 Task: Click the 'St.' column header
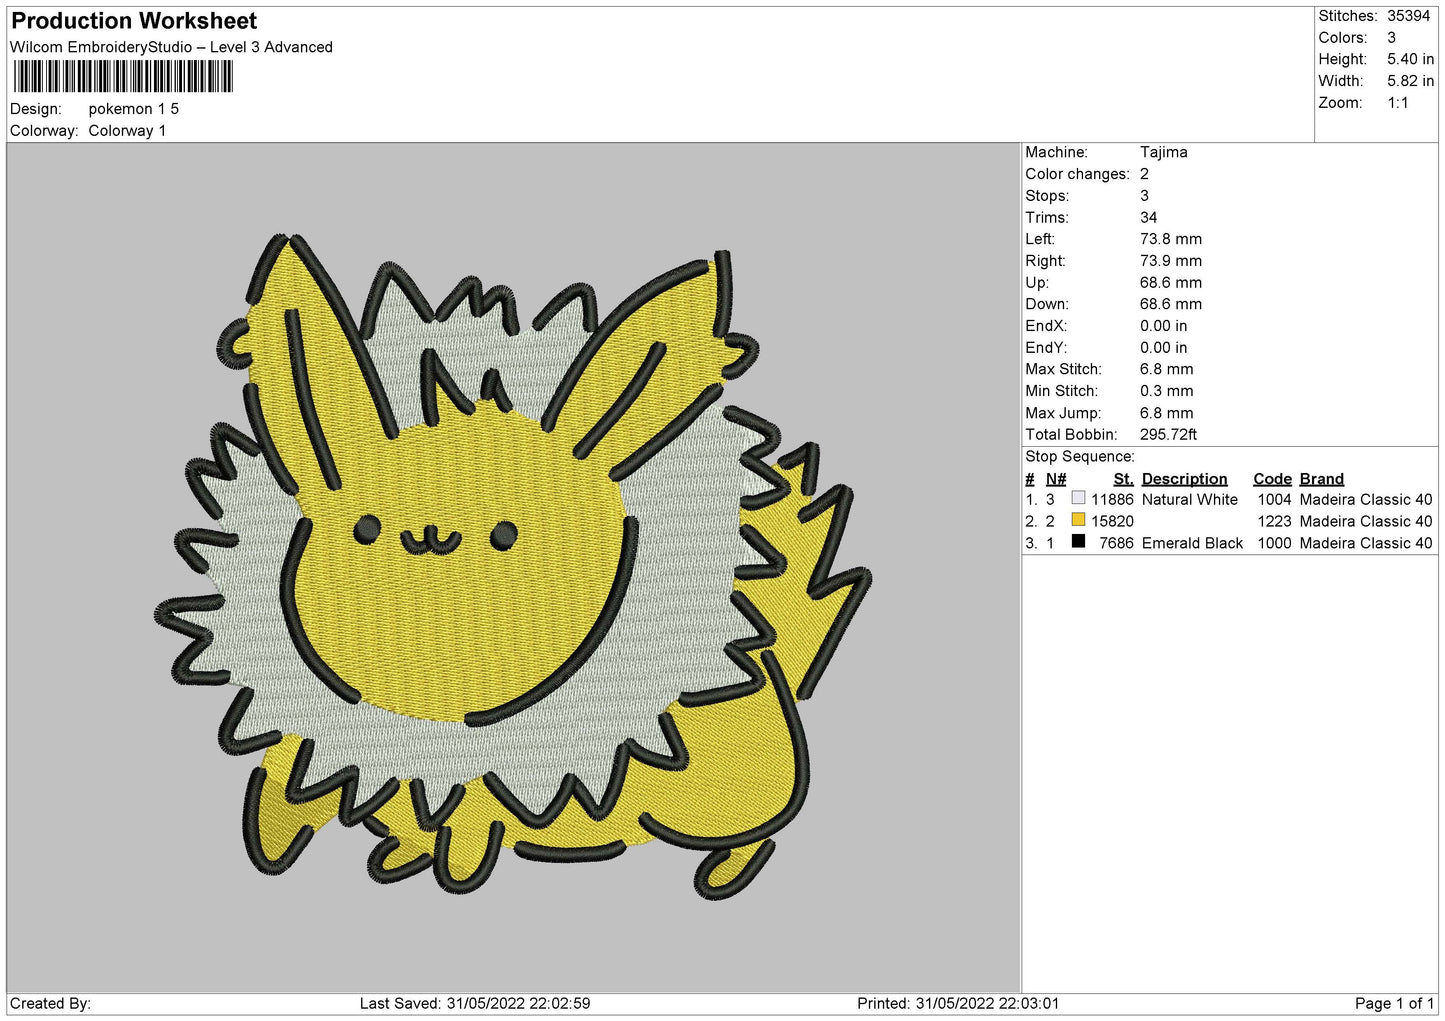click(x=1123, y=479)
